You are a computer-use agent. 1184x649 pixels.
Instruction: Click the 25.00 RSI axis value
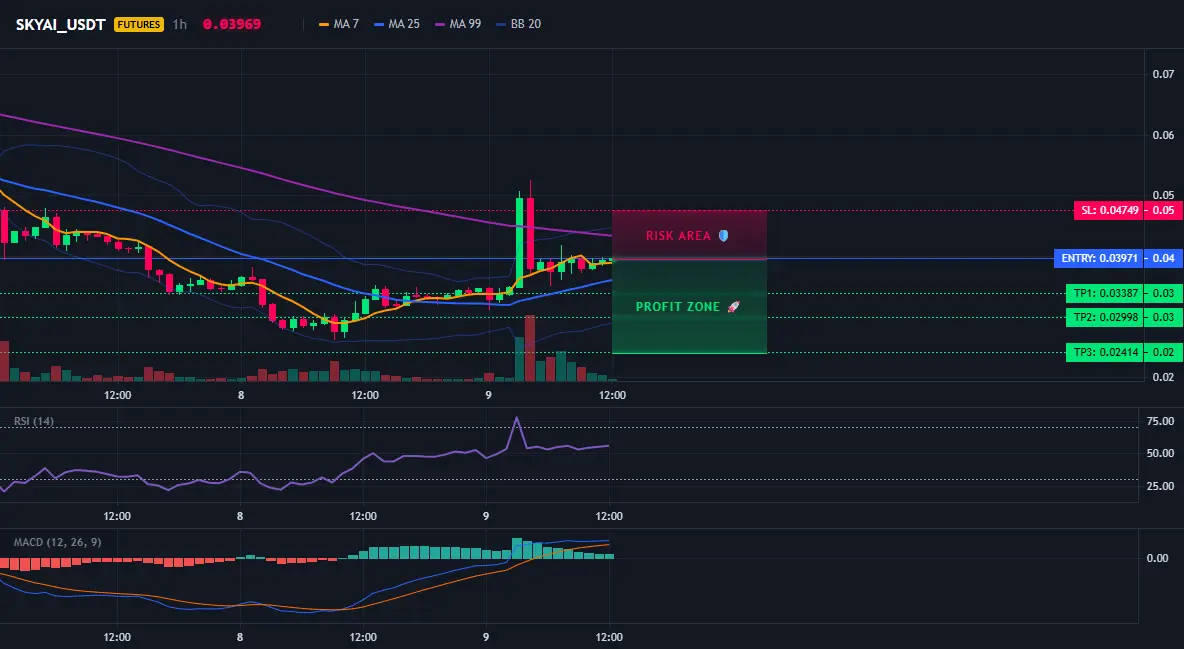click(1161, 486)
